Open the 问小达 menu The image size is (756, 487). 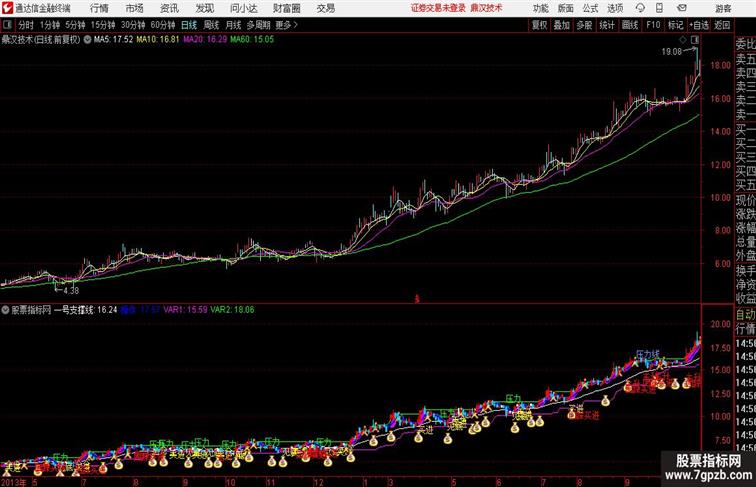click(x=243, y=8)
